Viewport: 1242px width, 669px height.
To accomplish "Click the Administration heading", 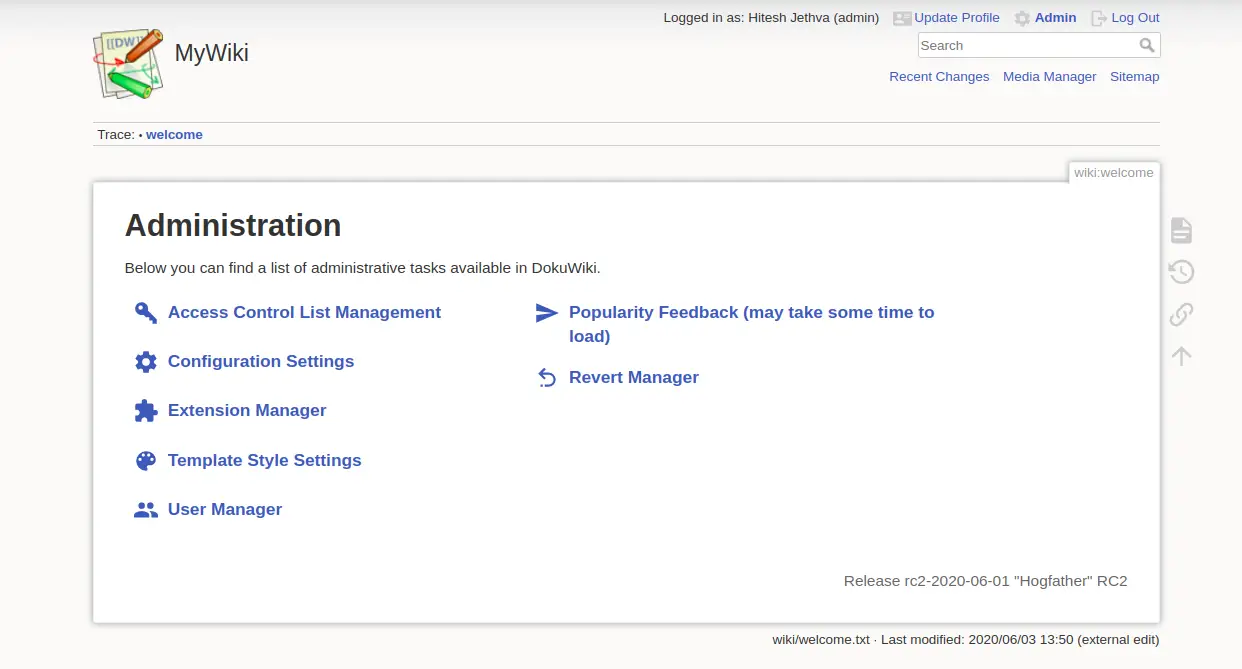I will point(233,226).
